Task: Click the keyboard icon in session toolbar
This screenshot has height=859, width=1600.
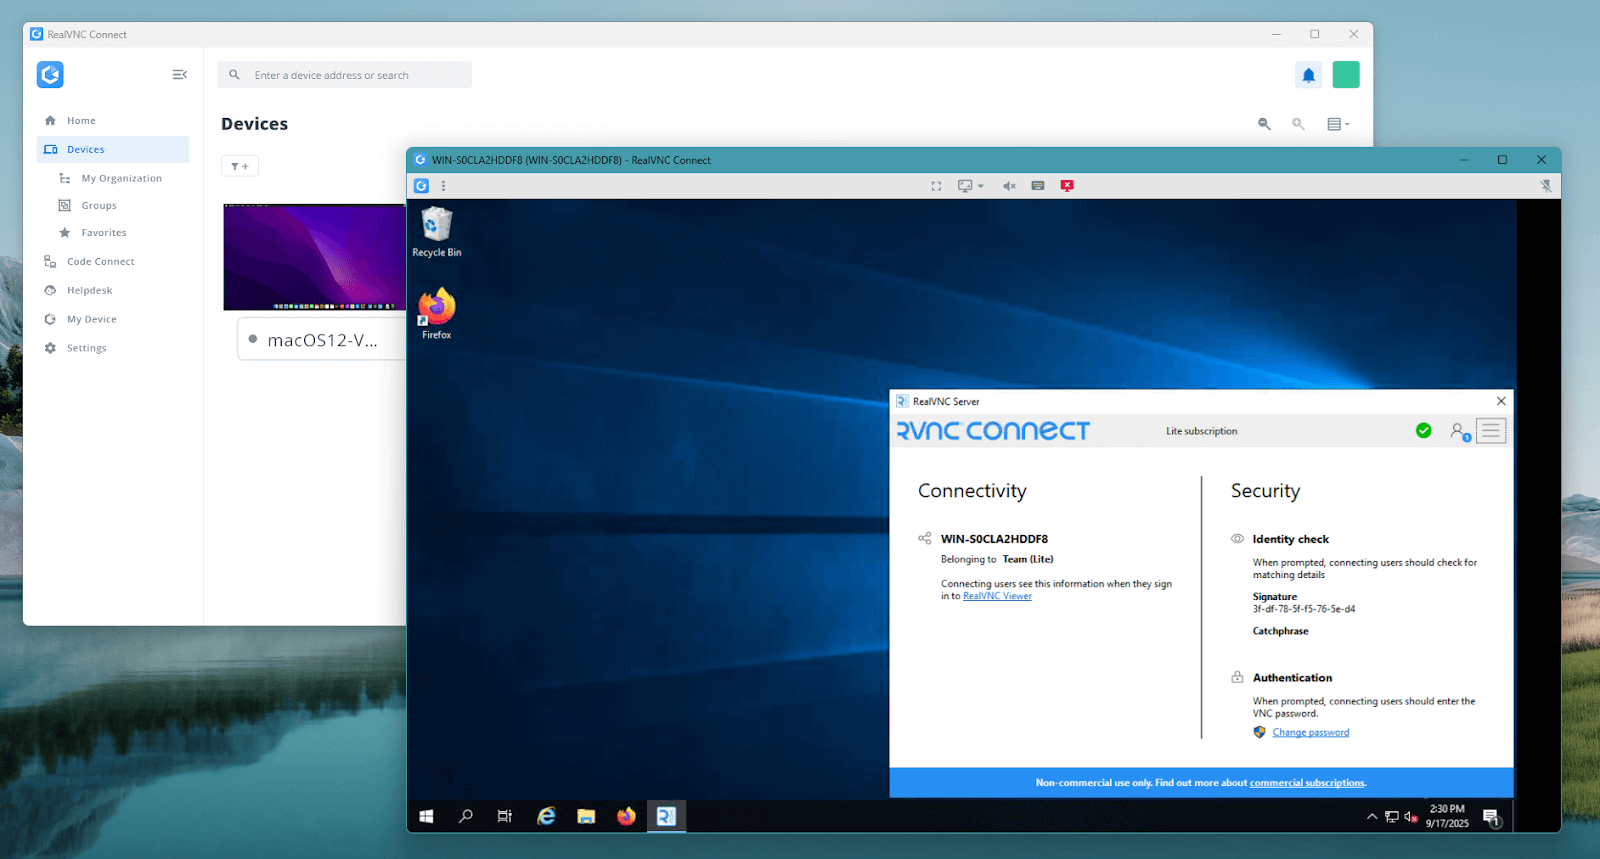Action: pyautogui.click(x=1038, y=186)
